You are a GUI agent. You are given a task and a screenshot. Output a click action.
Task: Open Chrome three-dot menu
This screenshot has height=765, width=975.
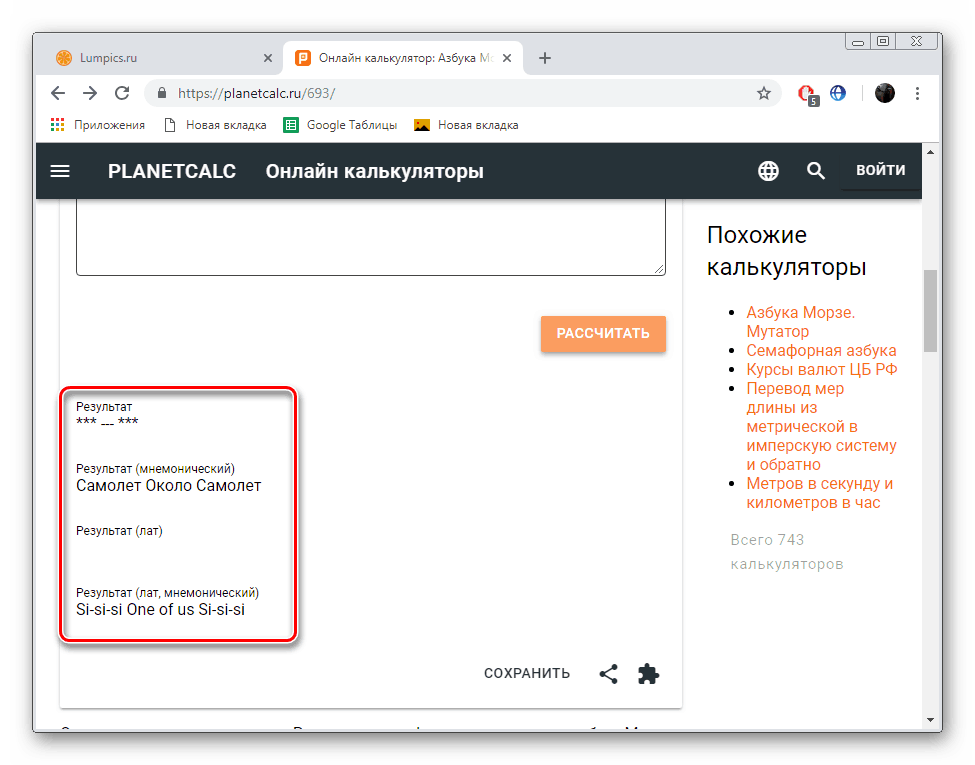[x=918, y=93]
